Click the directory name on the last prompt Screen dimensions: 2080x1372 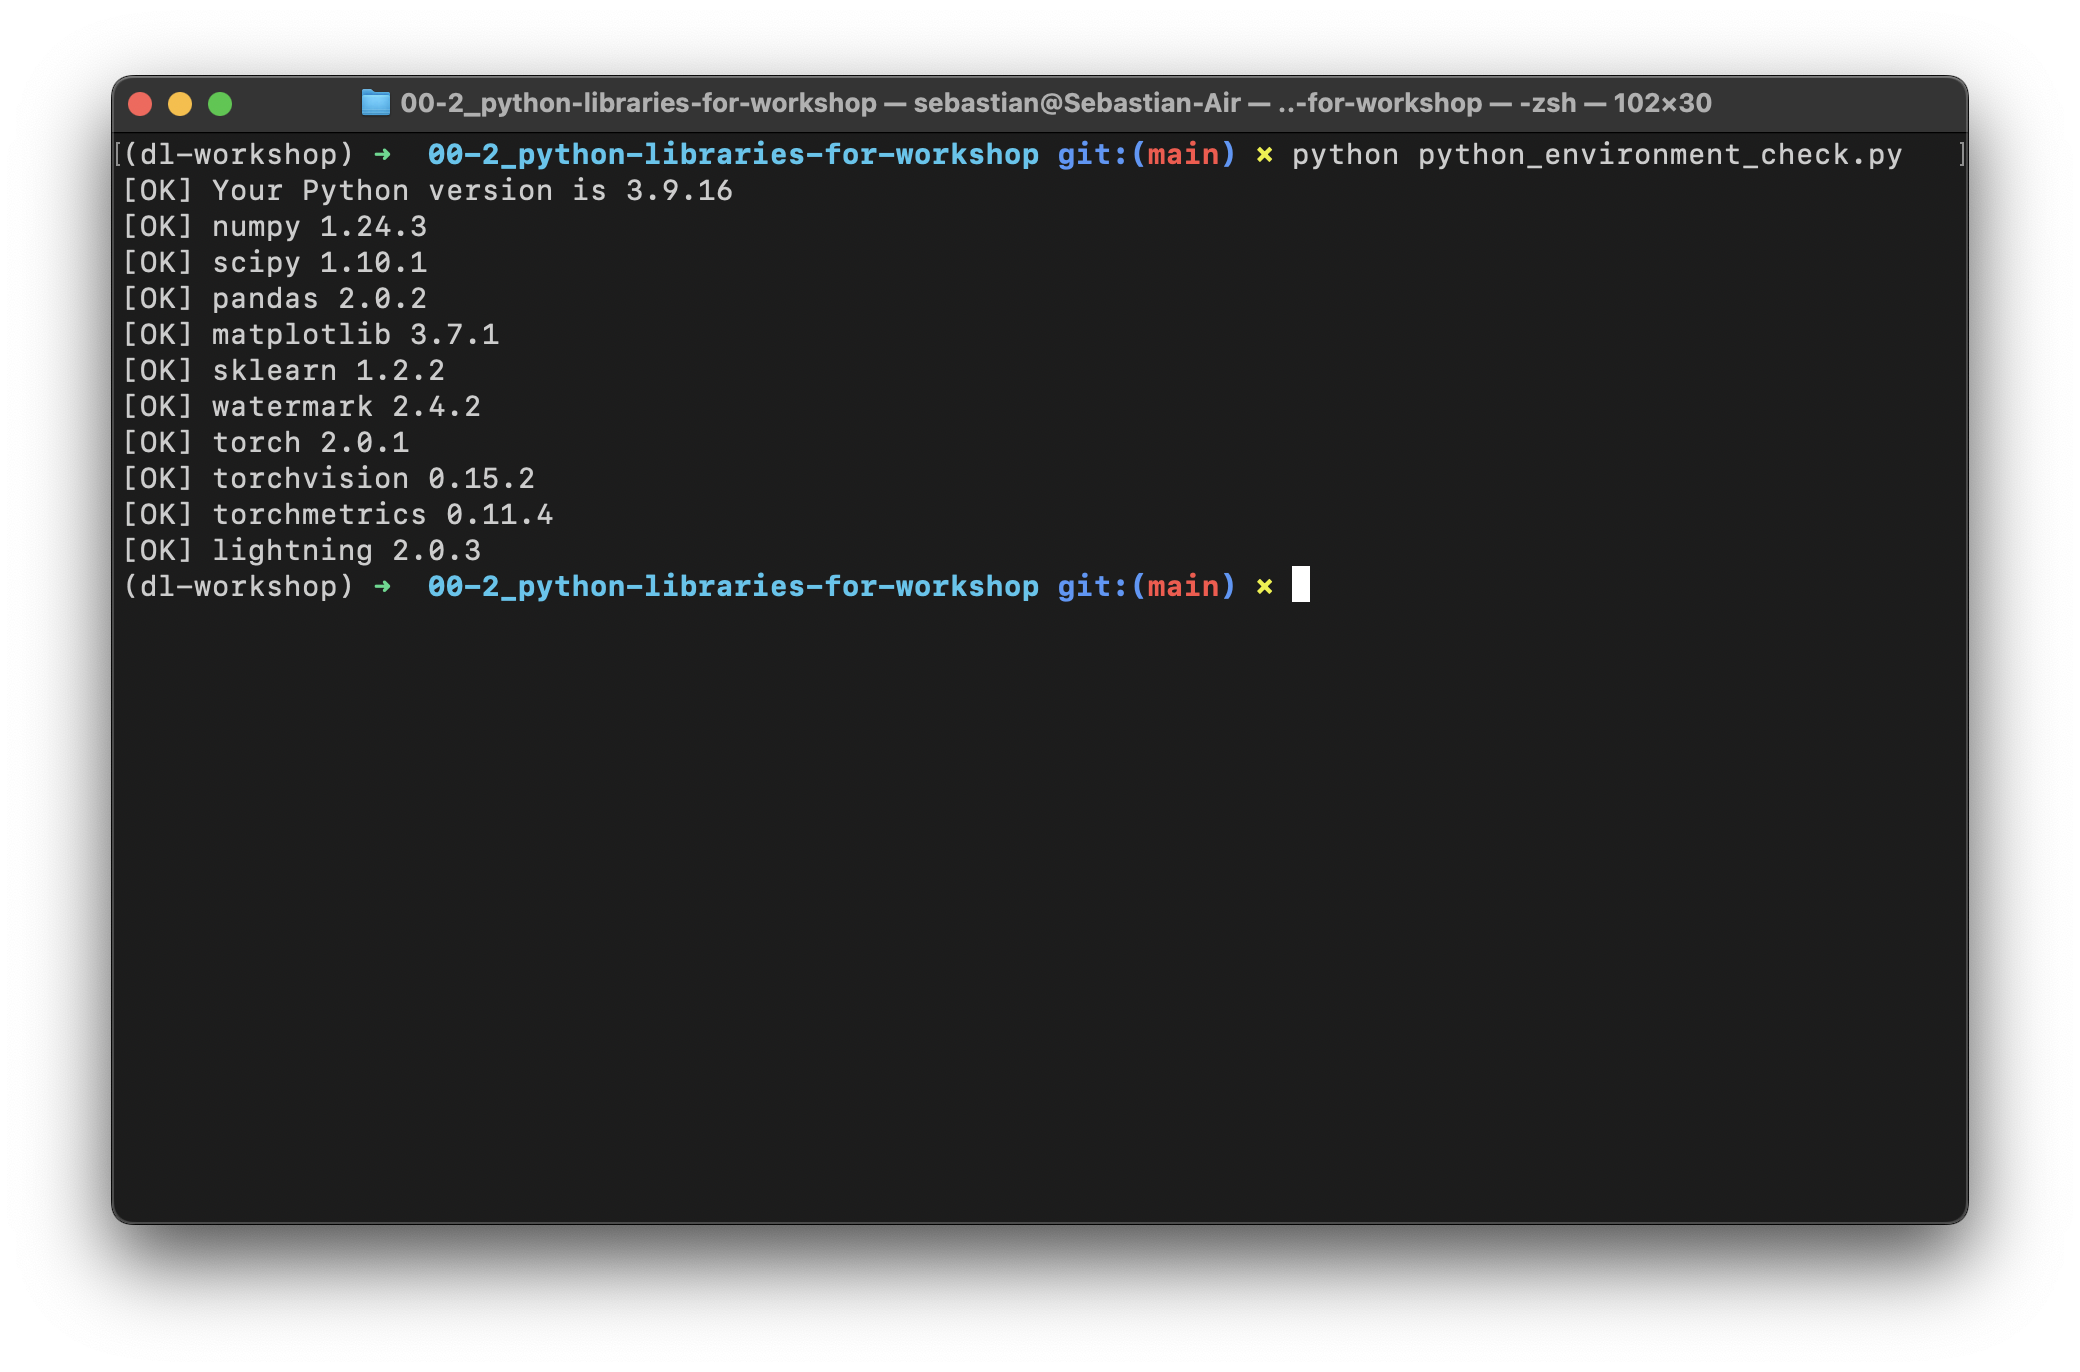point(733,587)
